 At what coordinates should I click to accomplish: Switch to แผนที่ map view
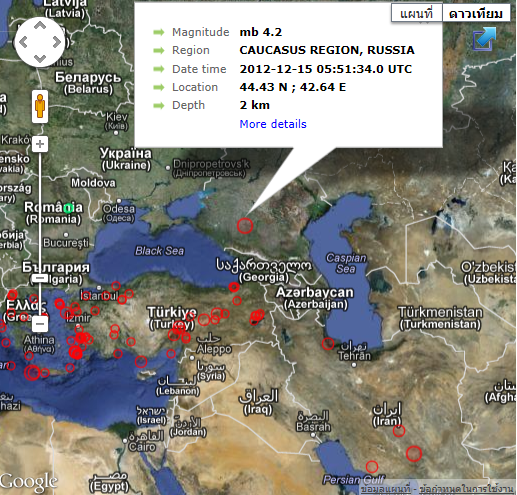pyautogui.click(x=417, y=13)
